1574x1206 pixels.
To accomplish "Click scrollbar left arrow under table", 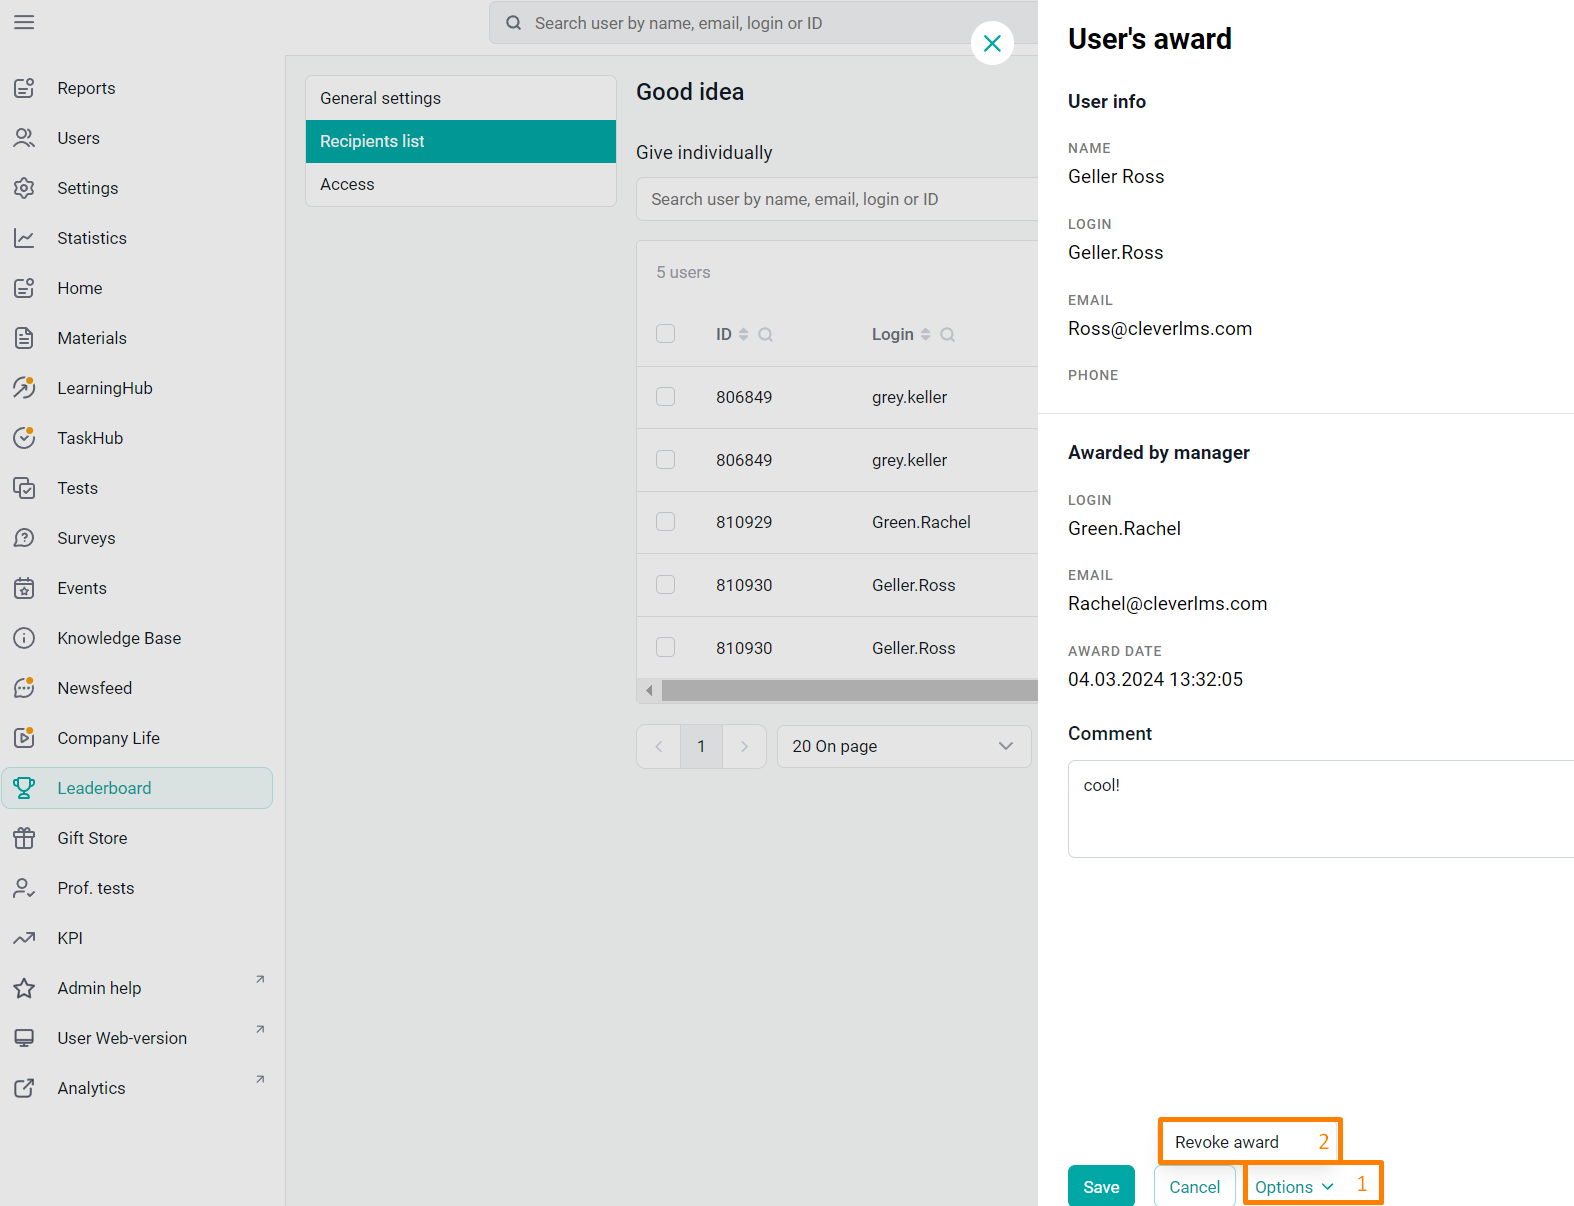I will (x=649, y=690).
